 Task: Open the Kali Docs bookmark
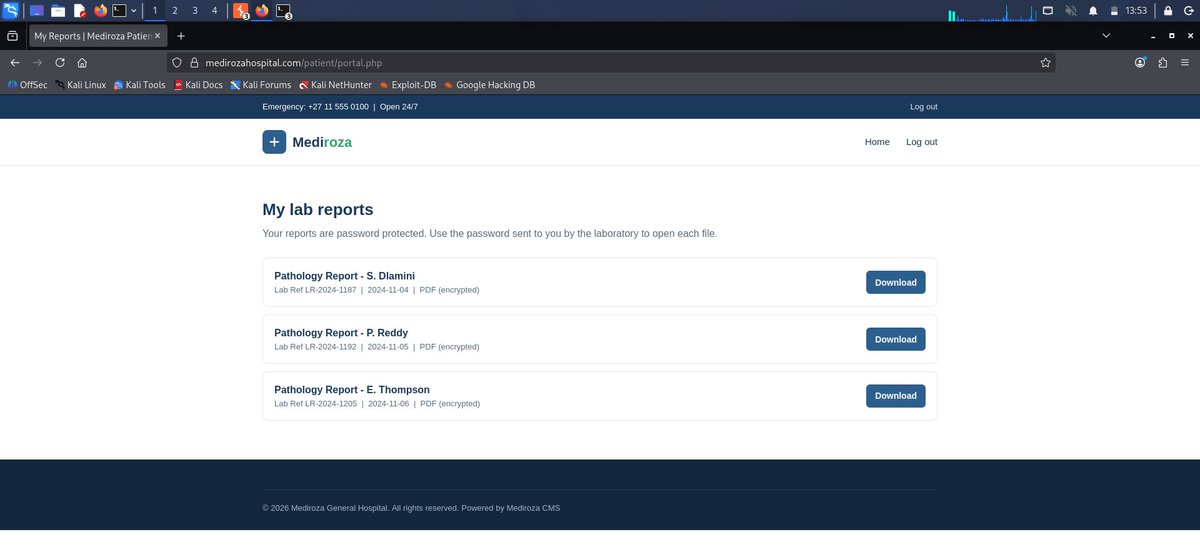pyautogui.click(x=198, y=85)
